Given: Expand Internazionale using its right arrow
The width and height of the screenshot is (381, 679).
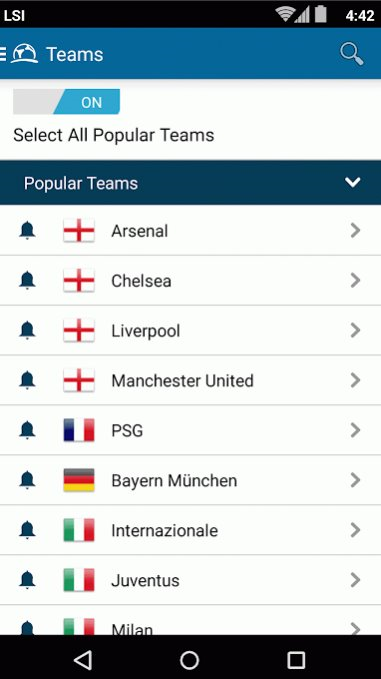Looking at the screenshot, I should [355, 530].
